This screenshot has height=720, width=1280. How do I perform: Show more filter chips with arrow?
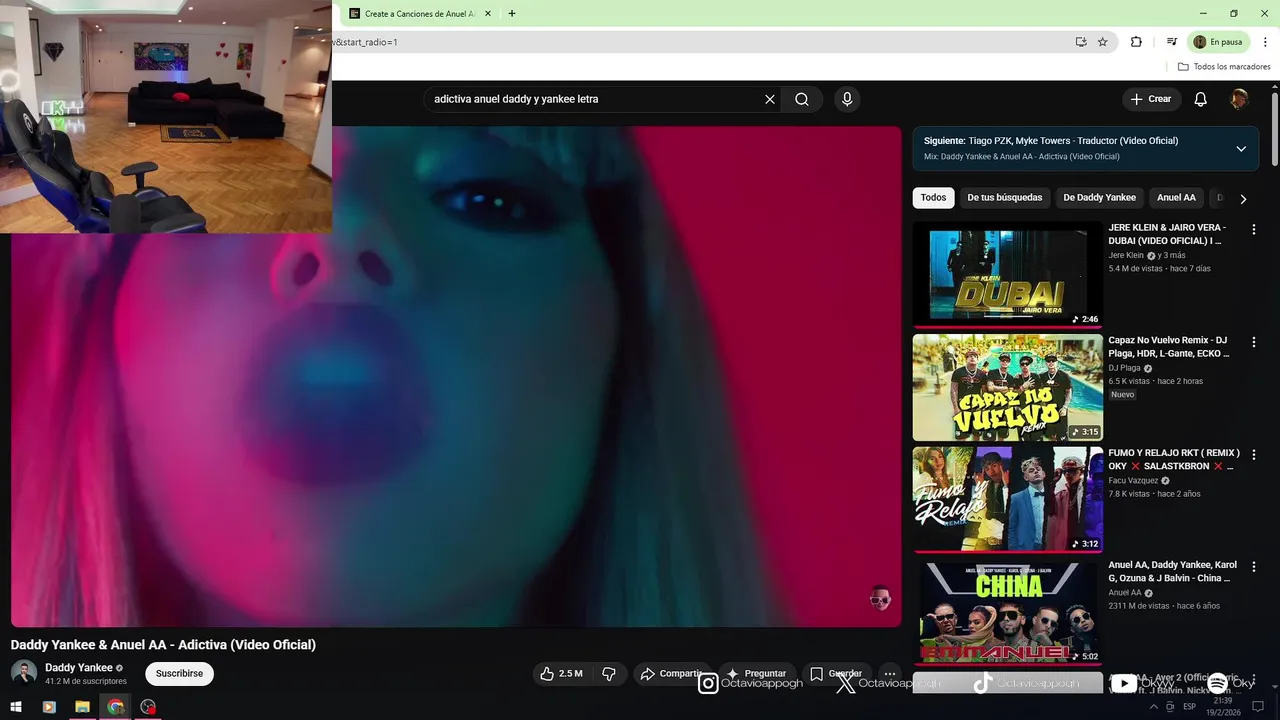coord(1243,199)
